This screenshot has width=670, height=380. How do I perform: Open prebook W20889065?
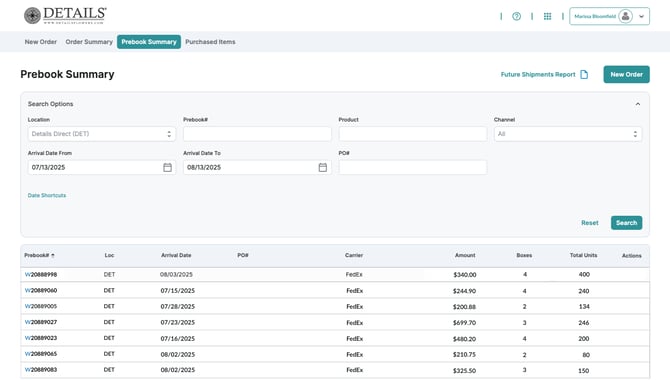41,353
